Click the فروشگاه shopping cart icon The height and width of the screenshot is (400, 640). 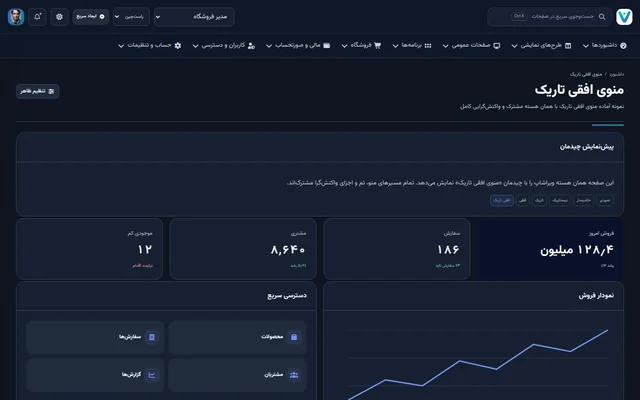pos(377,46)
